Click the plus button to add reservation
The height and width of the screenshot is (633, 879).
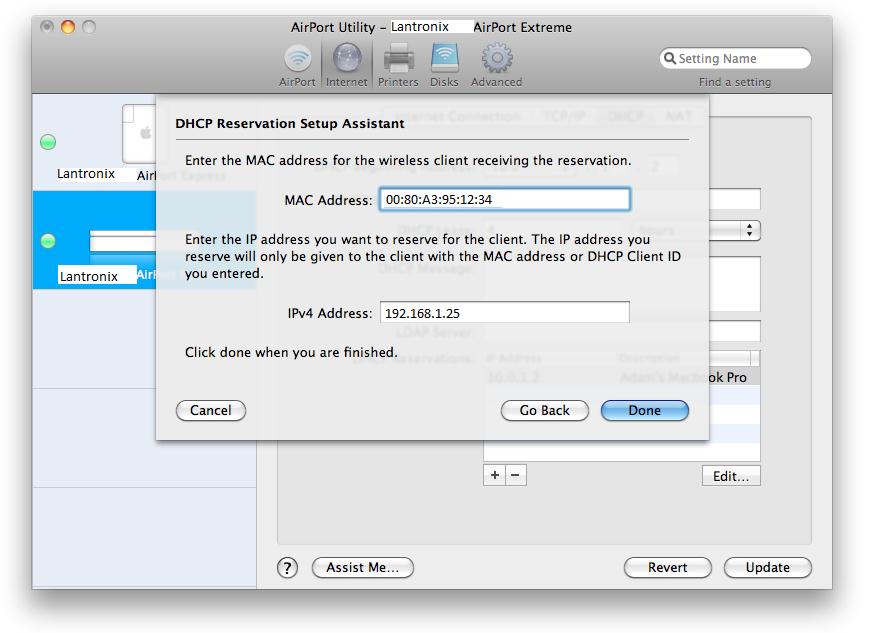494,475
